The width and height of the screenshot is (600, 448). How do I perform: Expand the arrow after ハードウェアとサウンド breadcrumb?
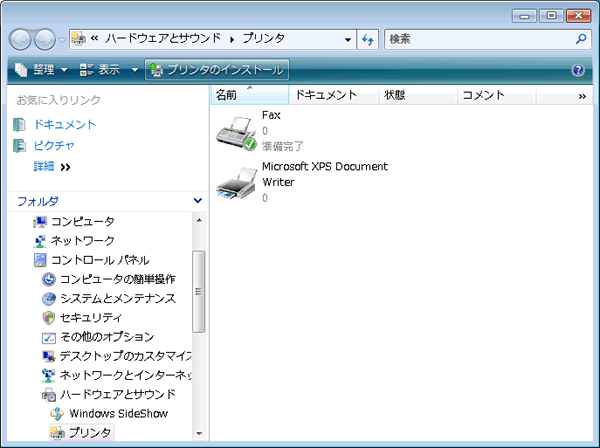[232, 39]
